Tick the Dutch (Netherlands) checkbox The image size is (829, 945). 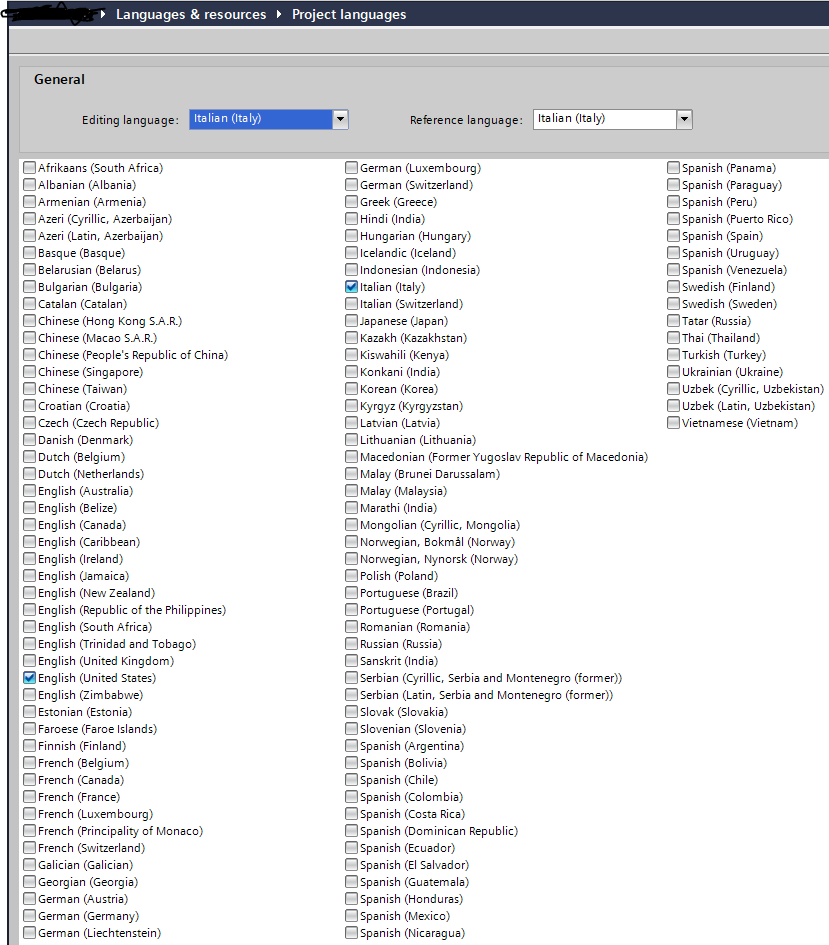pos(30,474)
